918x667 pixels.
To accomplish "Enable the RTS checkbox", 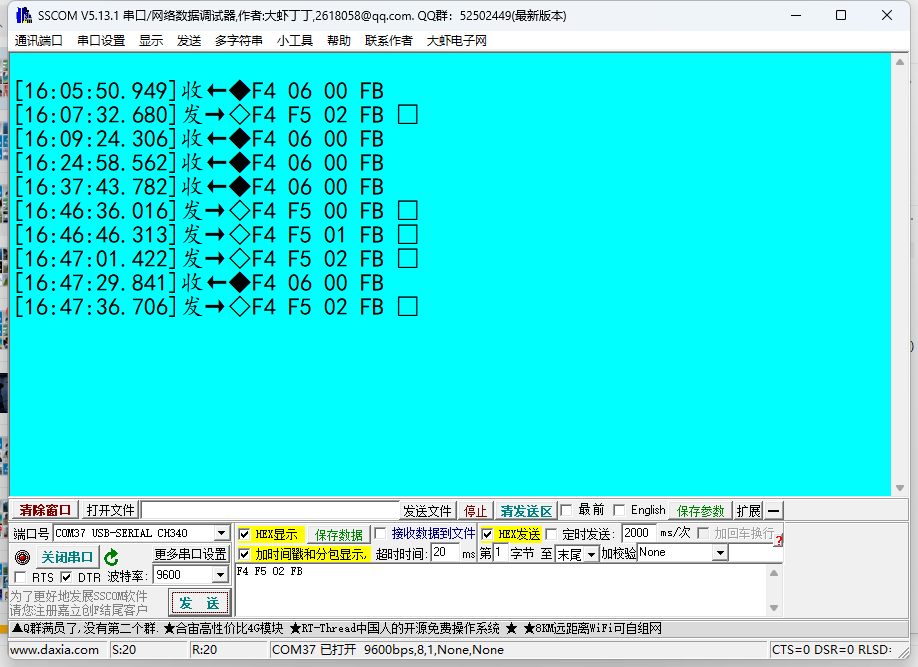I will 18,575.
